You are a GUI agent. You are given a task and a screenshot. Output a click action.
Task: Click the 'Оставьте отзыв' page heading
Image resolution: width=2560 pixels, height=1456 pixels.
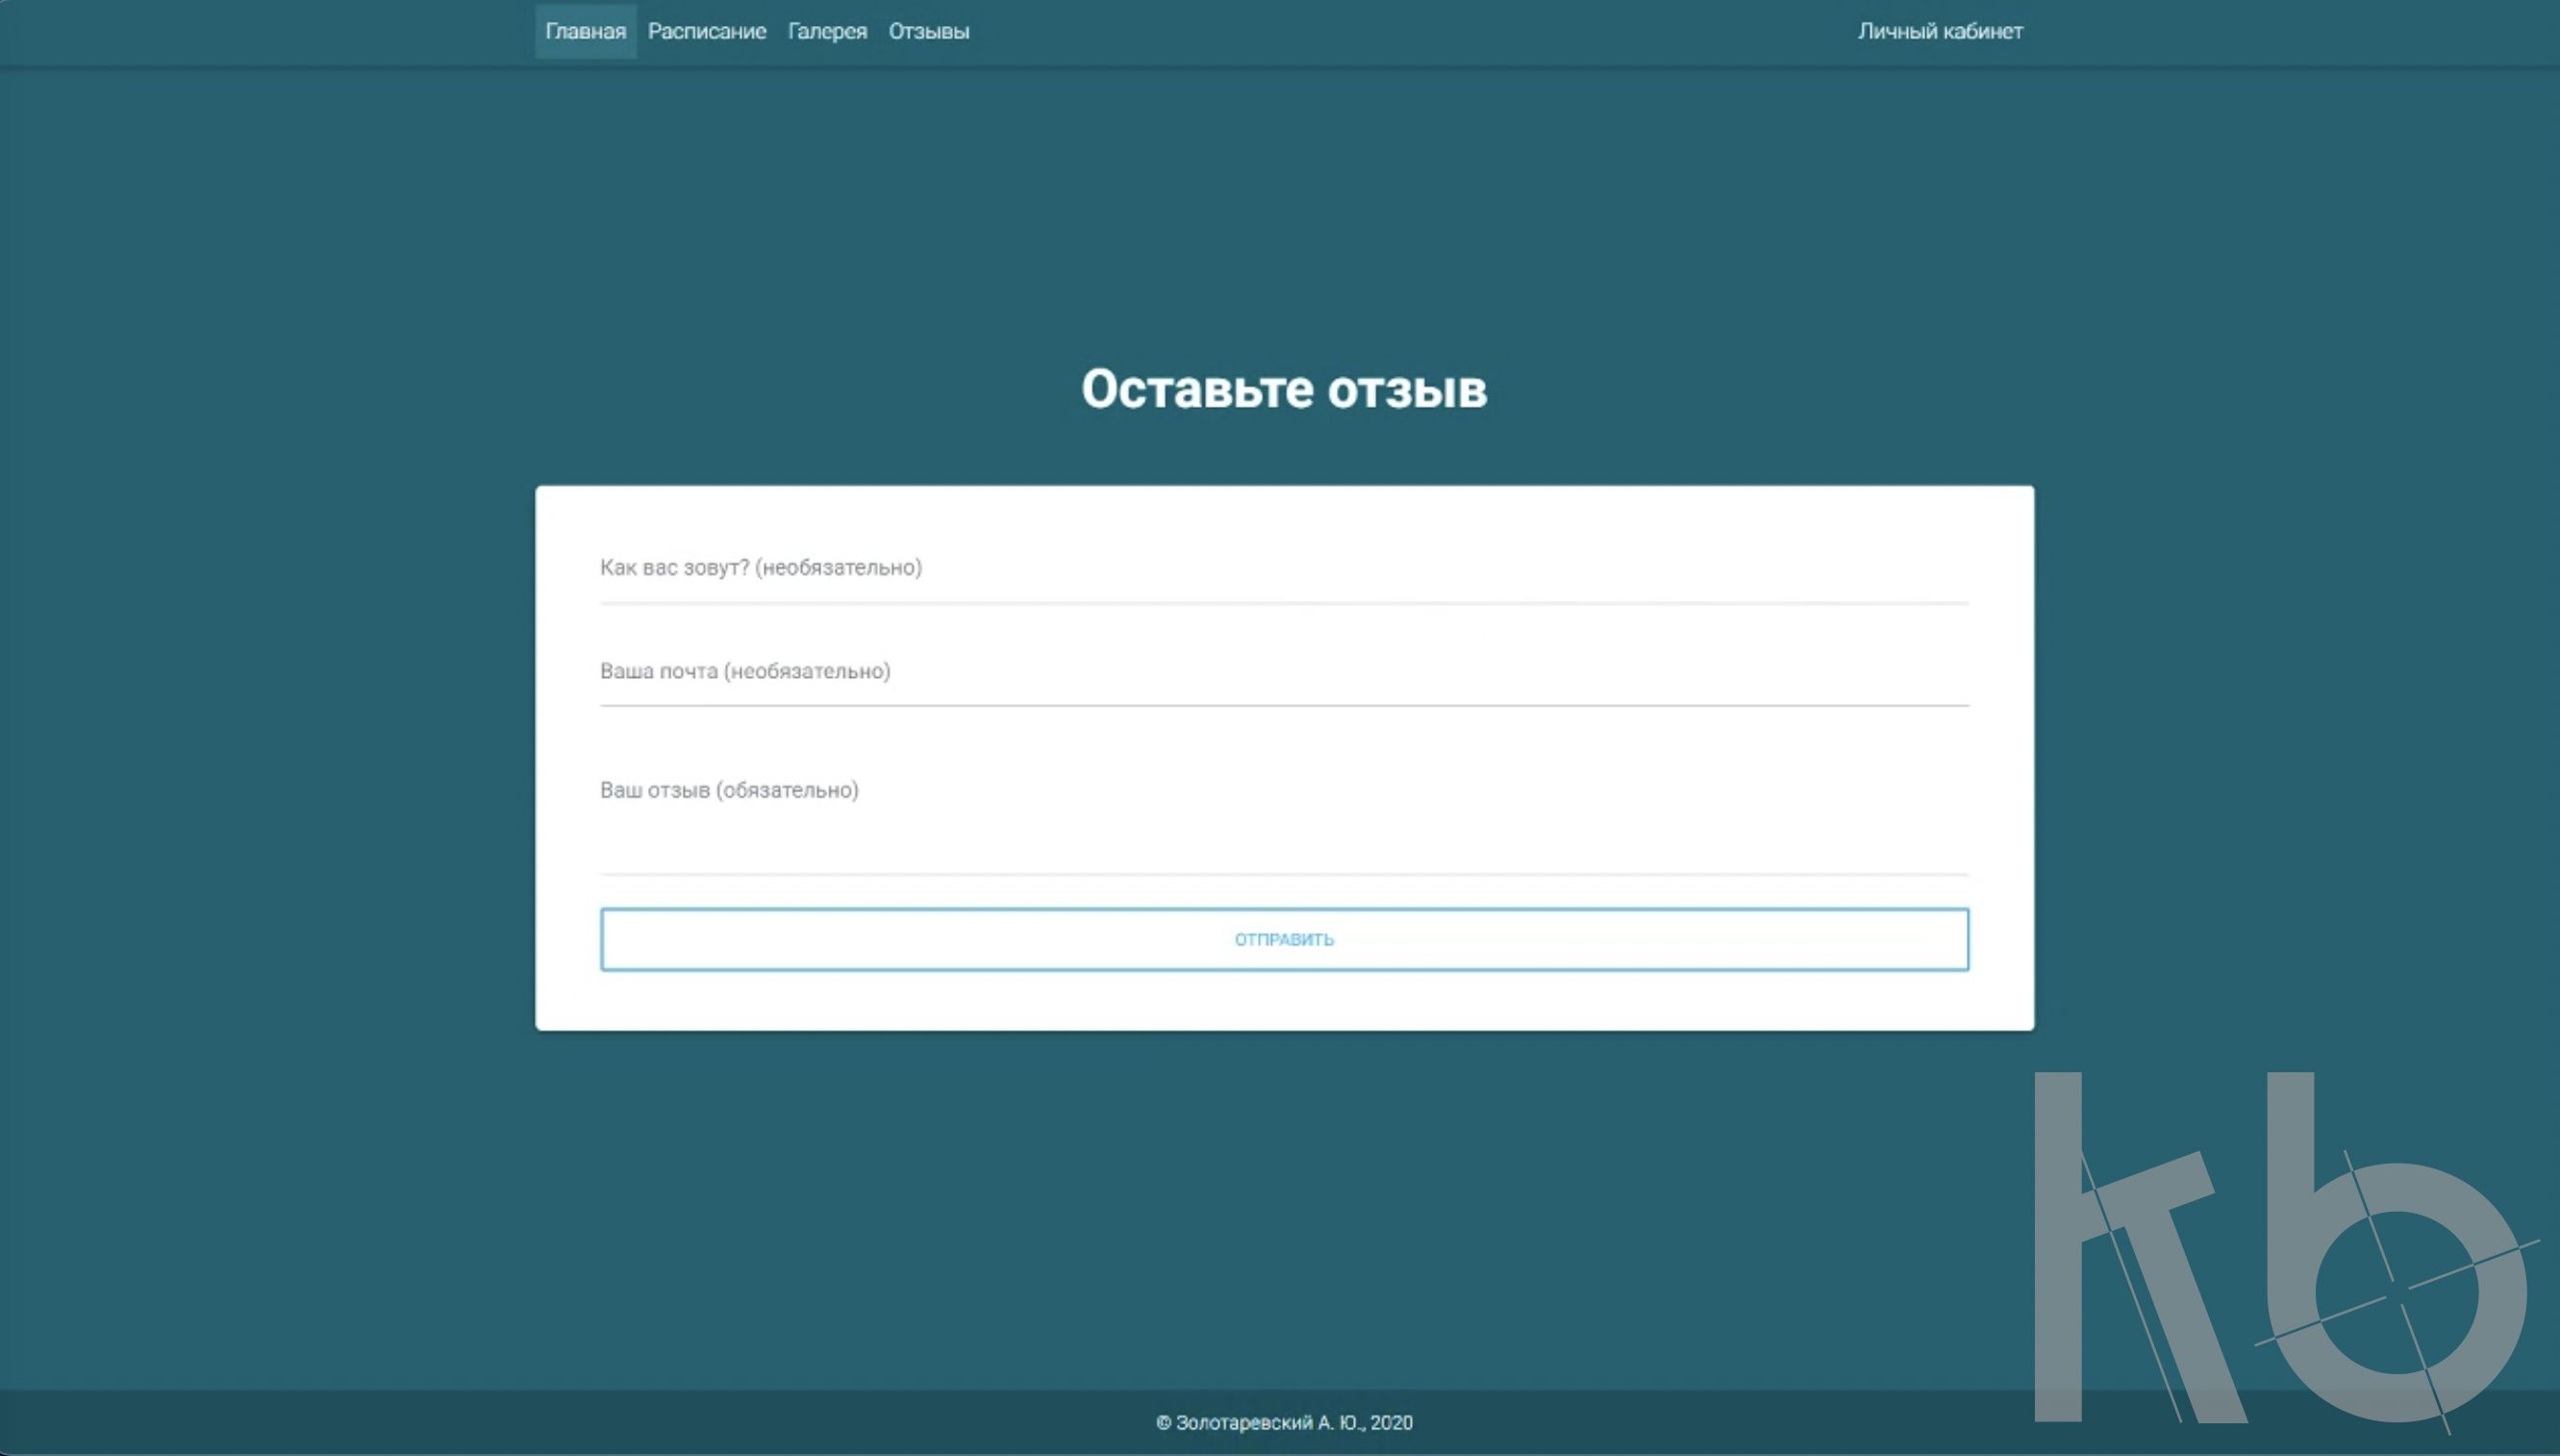1283,388
